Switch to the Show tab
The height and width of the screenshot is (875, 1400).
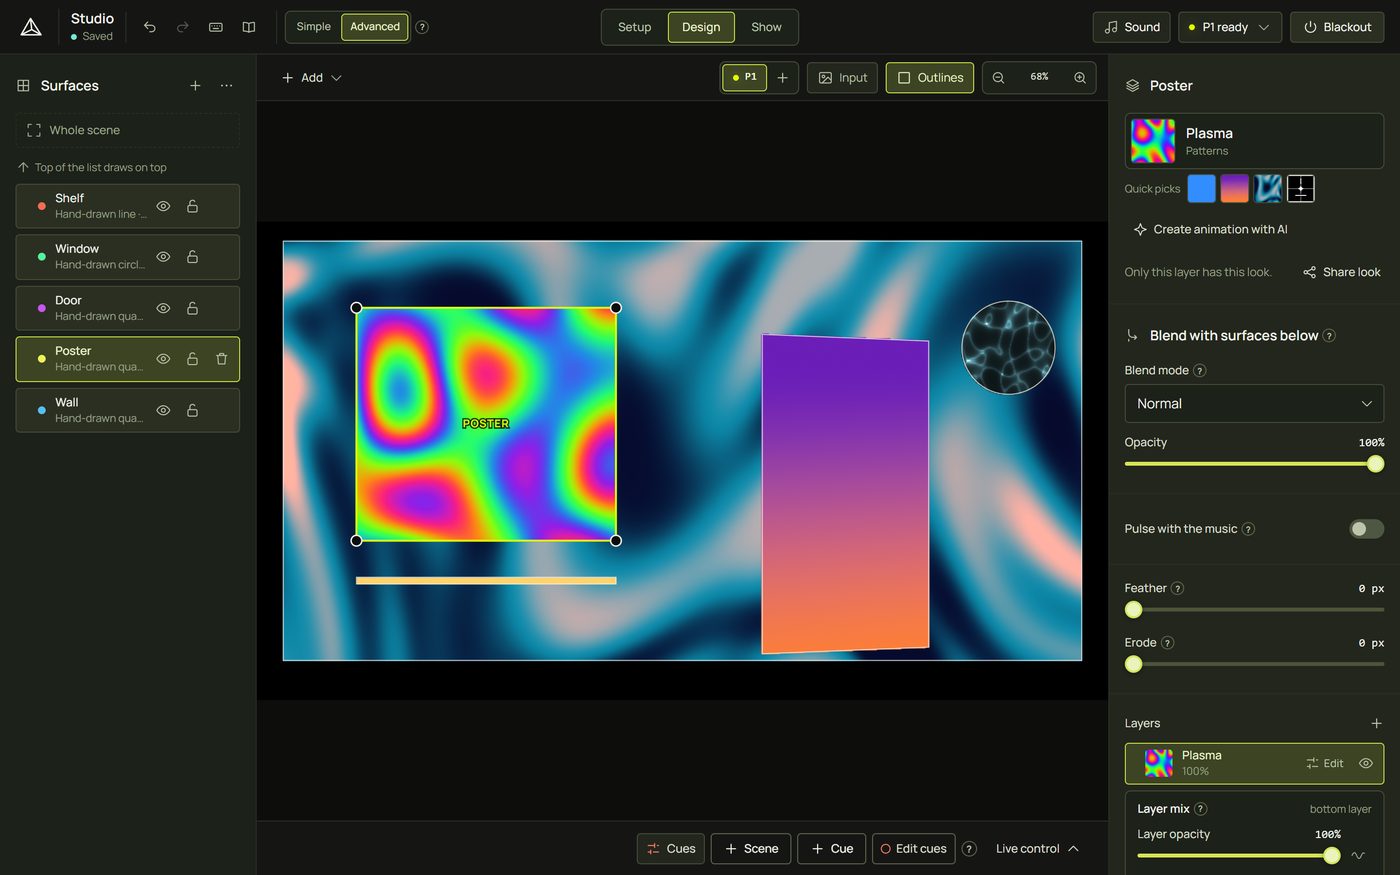tap(766, 27)
